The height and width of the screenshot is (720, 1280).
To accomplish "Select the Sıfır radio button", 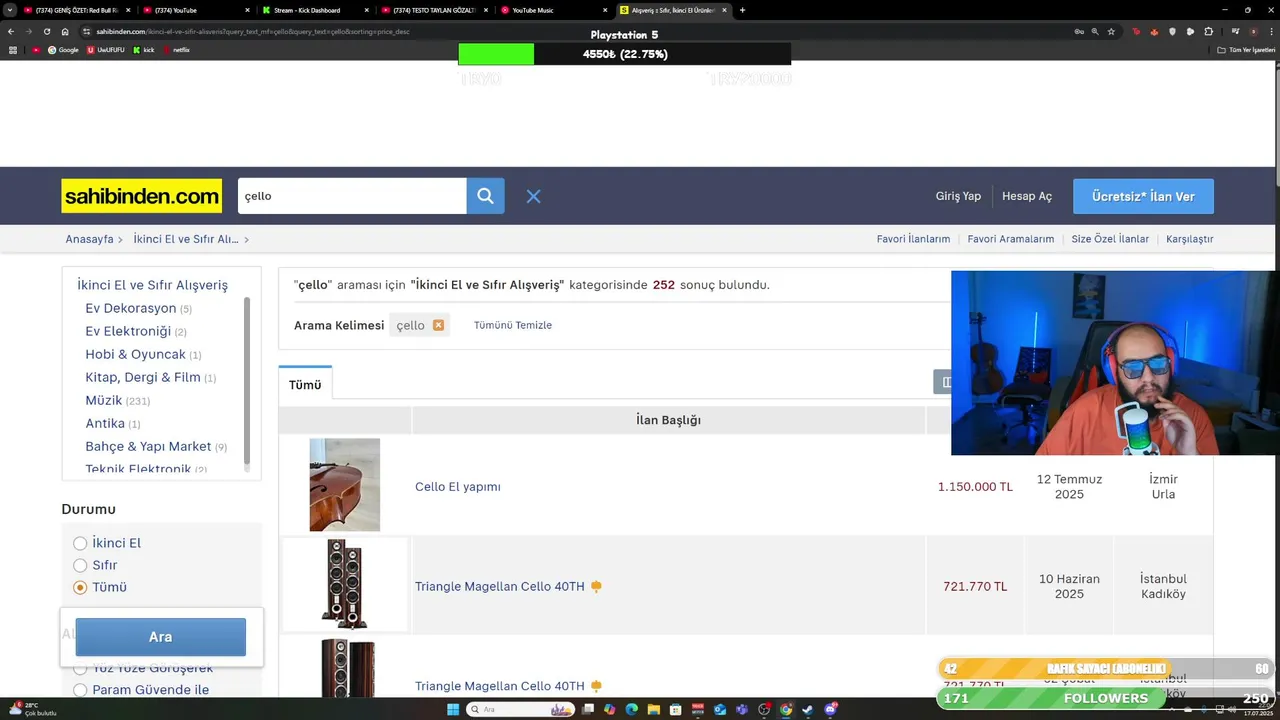I will [x=80, y=565].
